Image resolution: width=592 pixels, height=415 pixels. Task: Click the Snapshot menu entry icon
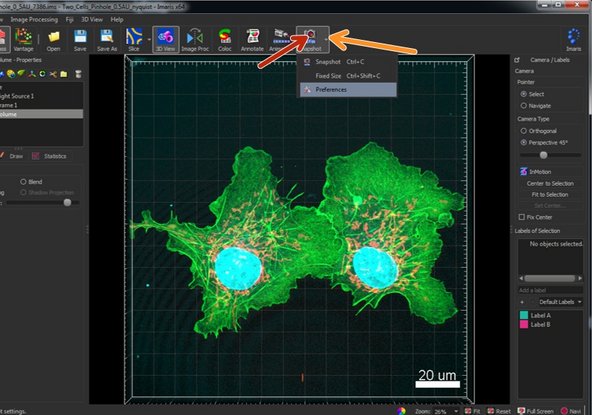307,62
